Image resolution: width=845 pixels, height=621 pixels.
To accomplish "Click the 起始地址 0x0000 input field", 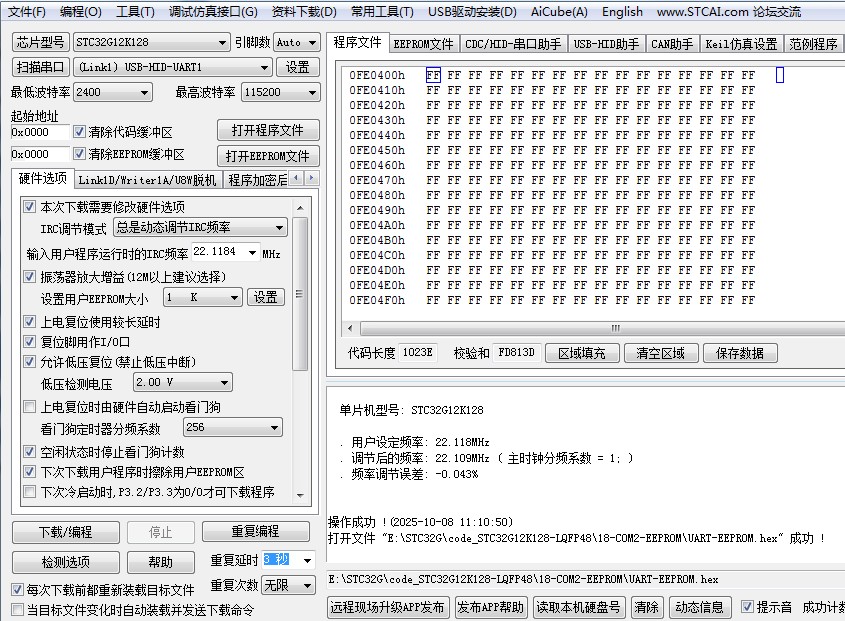I will [x=38, y=132].
